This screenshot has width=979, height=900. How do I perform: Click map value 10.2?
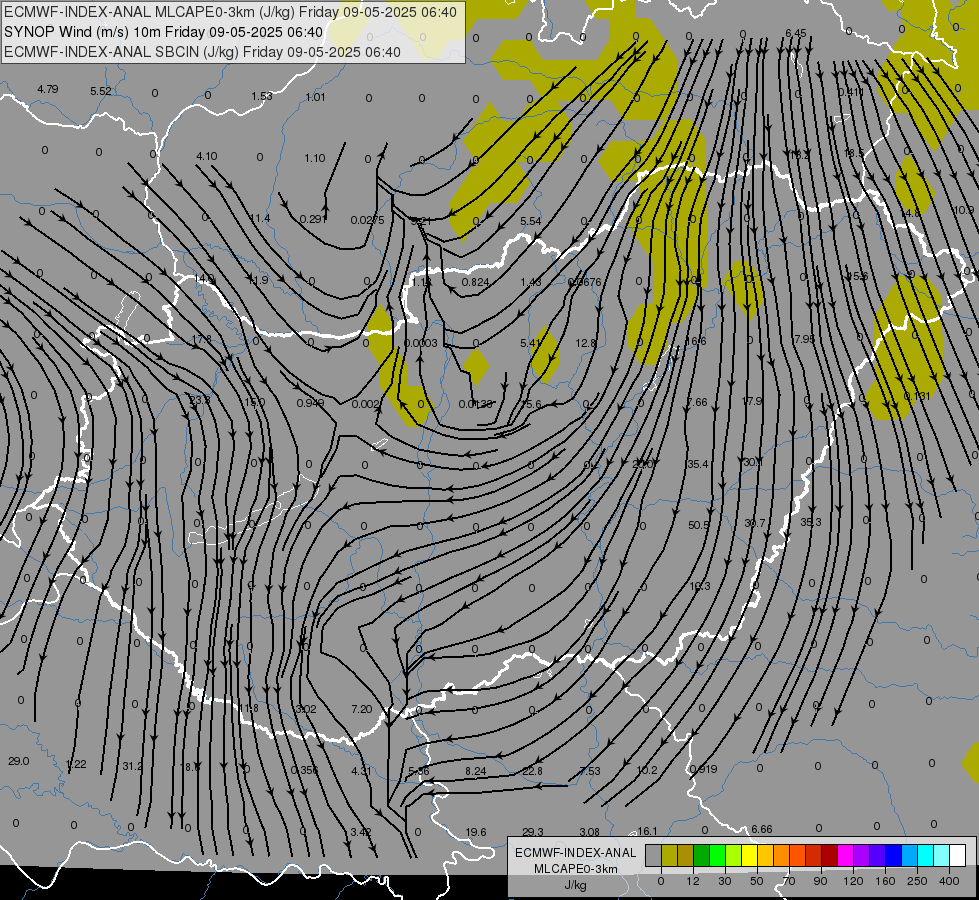[x=647, y=770]
